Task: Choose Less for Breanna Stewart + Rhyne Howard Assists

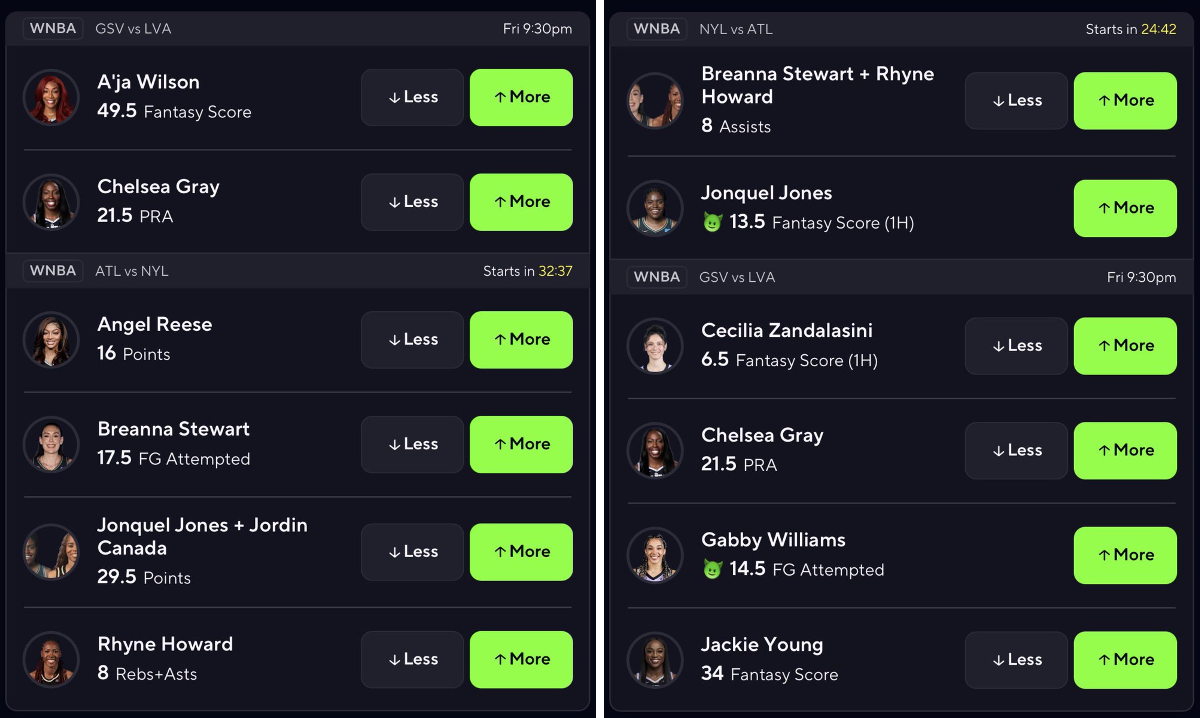Action: tap(1016, 101)
